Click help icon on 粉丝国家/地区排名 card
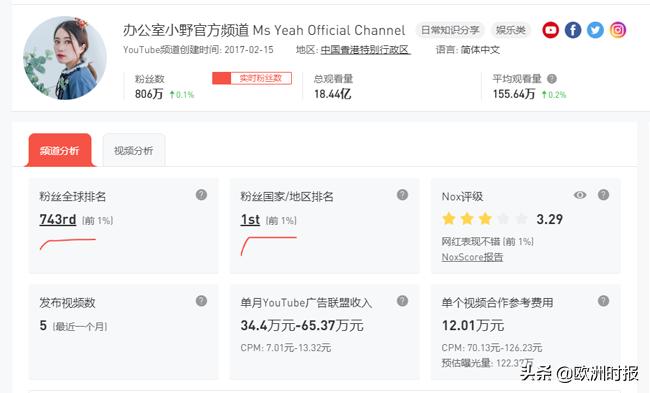The image size is (650, 393). (x=403, y=195)
